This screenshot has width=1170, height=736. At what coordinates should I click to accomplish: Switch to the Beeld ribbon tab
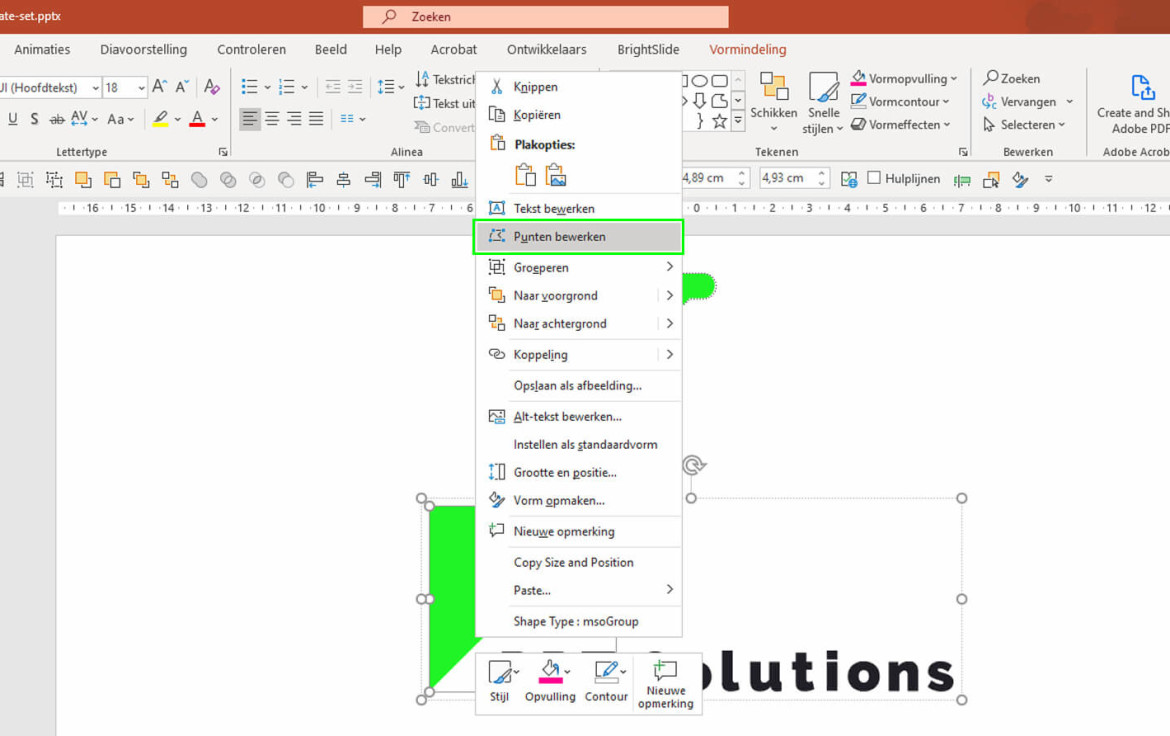[330, 49]
